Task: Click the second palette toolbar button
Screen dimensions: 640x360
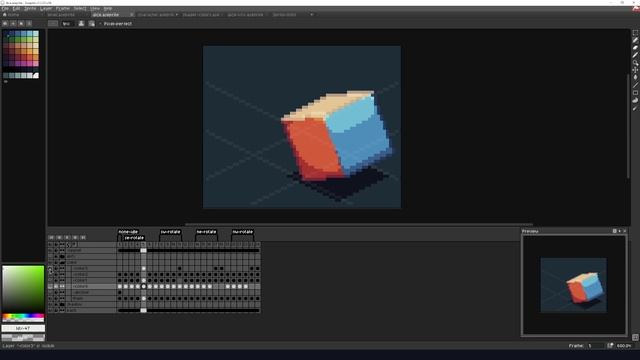Action: point(13,24)
